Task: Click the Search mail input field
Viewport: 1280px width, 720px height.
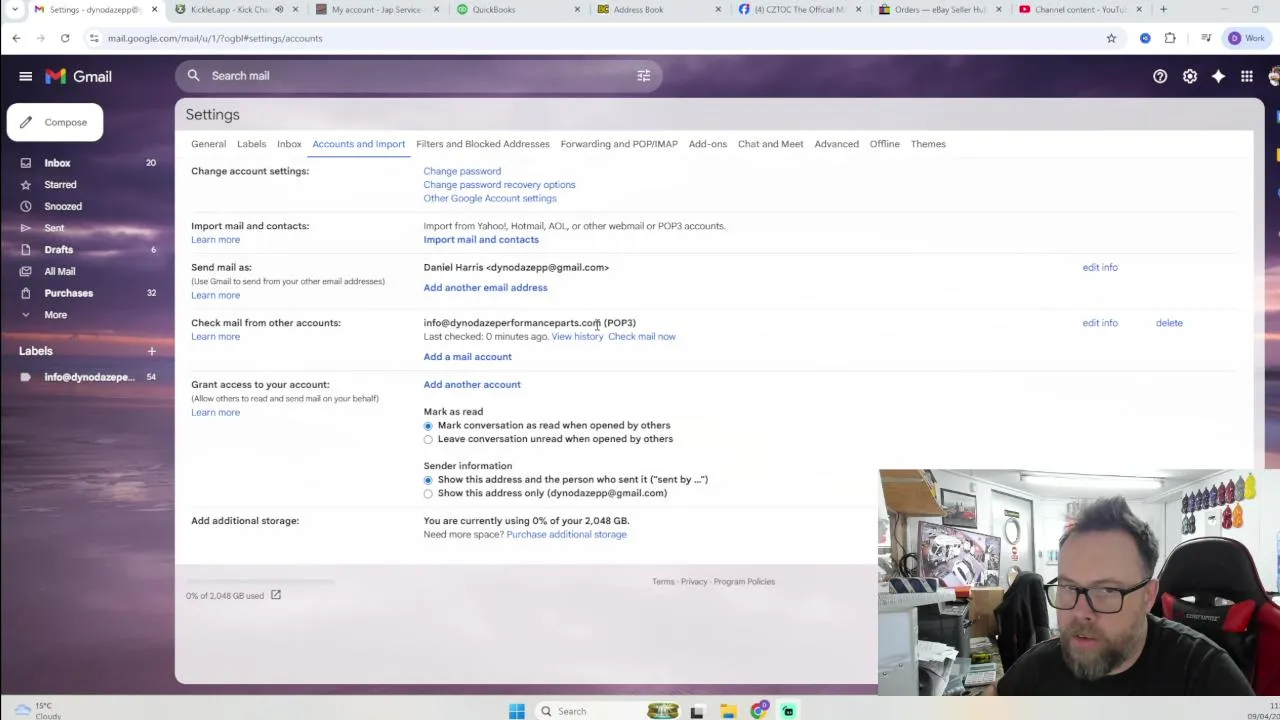Action: click(x=420, y=76)
